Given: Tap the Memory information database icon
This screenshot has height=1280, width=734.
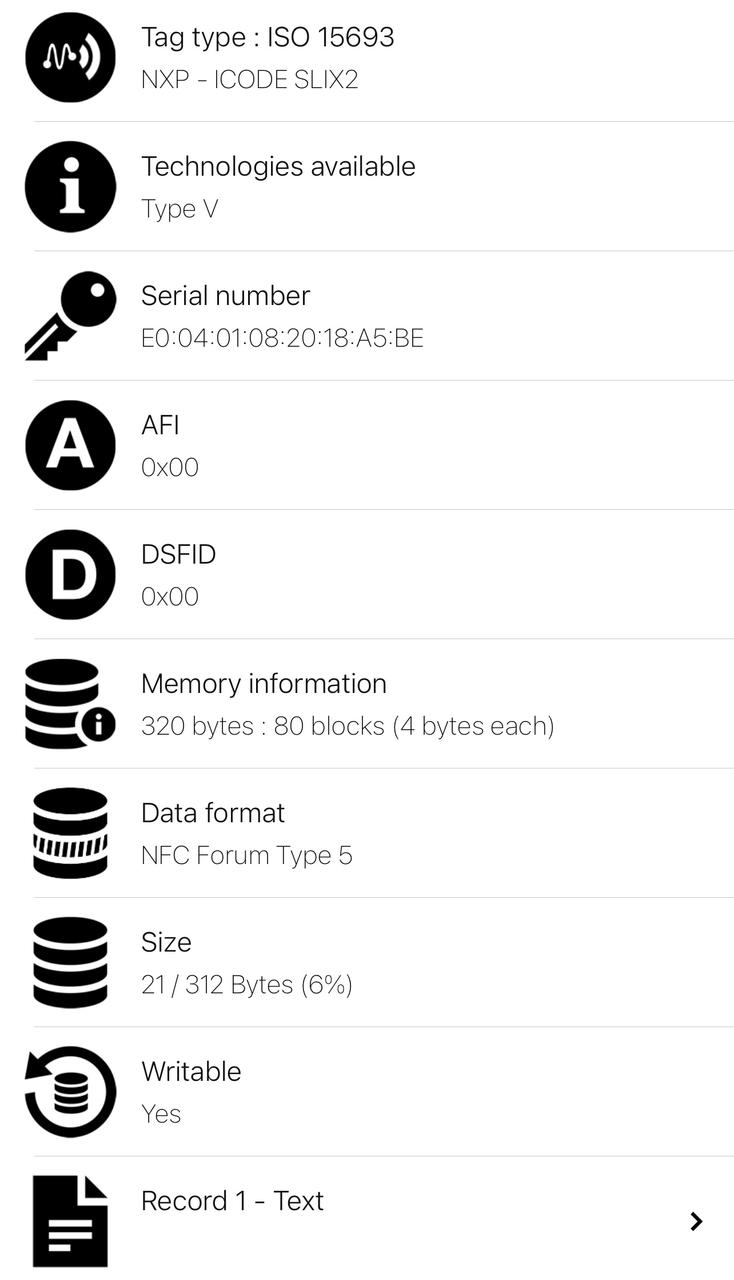Looking at the screenshot, I should 69,704.
